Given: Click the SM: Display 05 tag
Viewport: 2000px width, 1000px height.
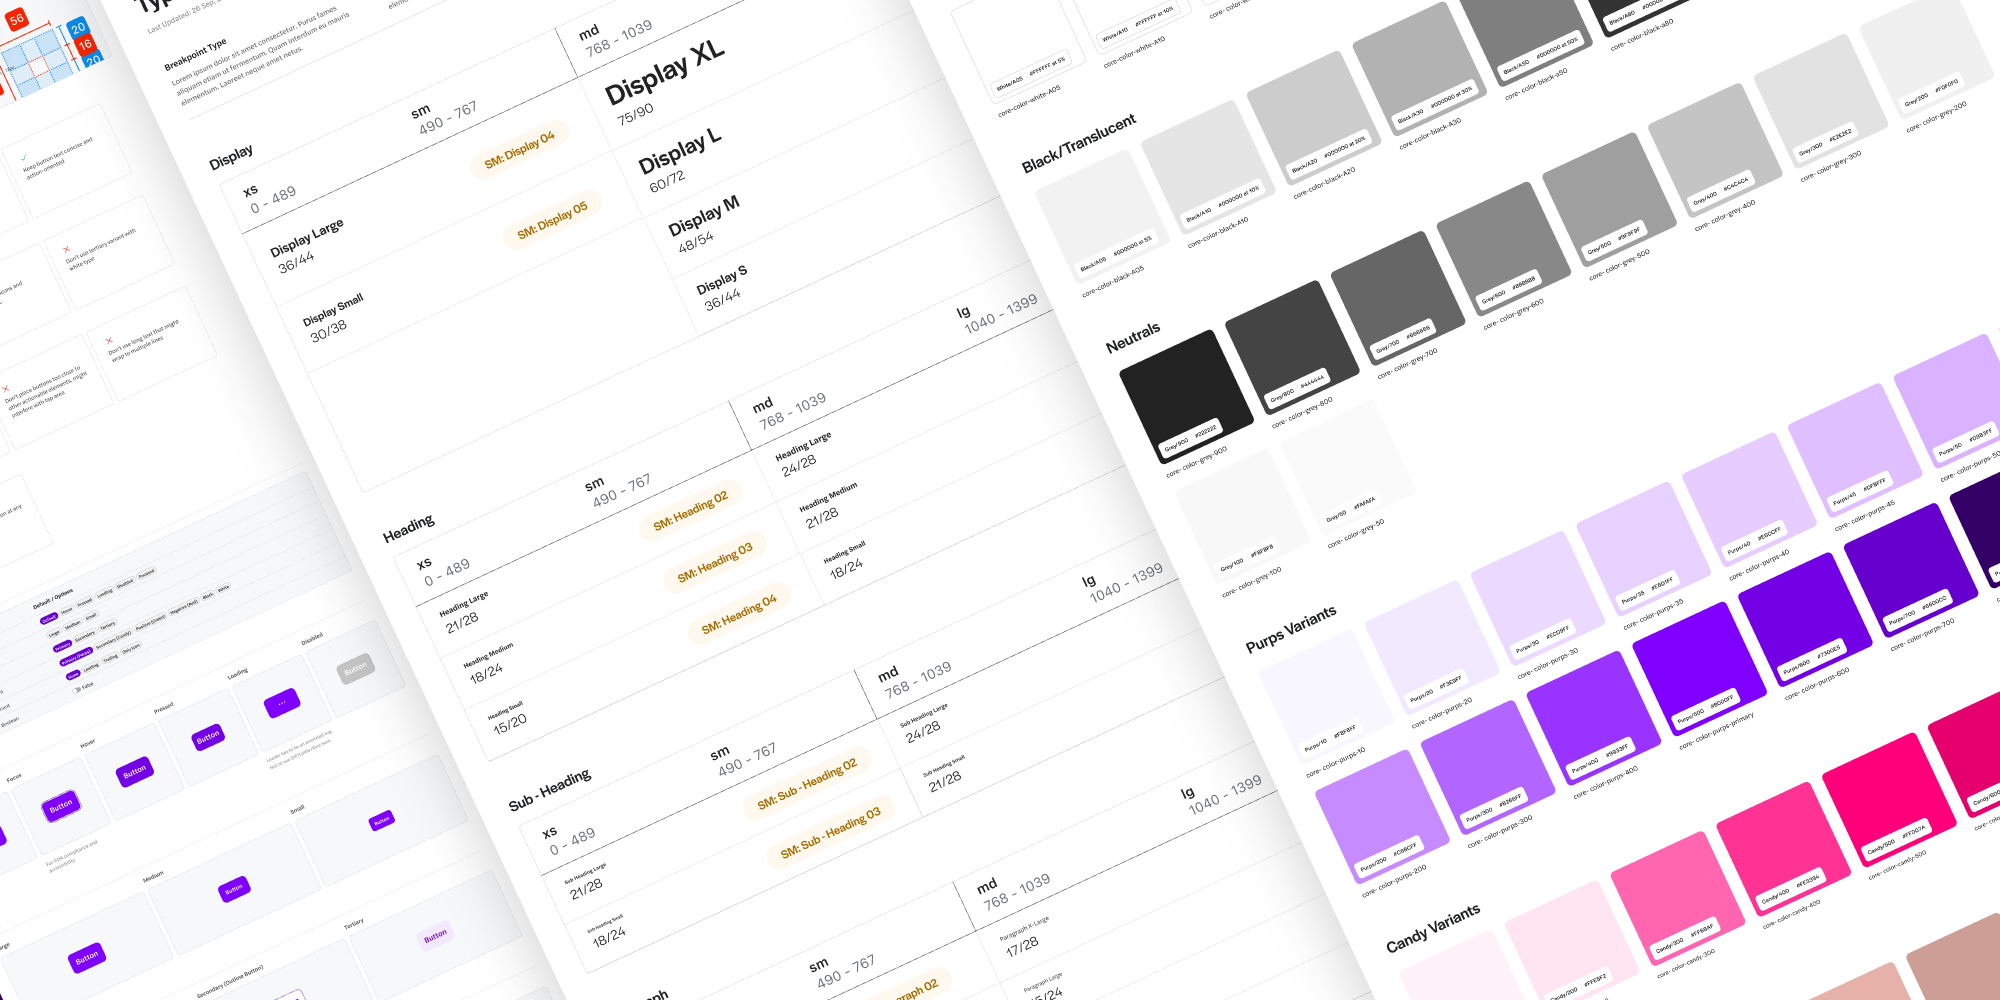Looking at the screenshot, I should (552, 220).
